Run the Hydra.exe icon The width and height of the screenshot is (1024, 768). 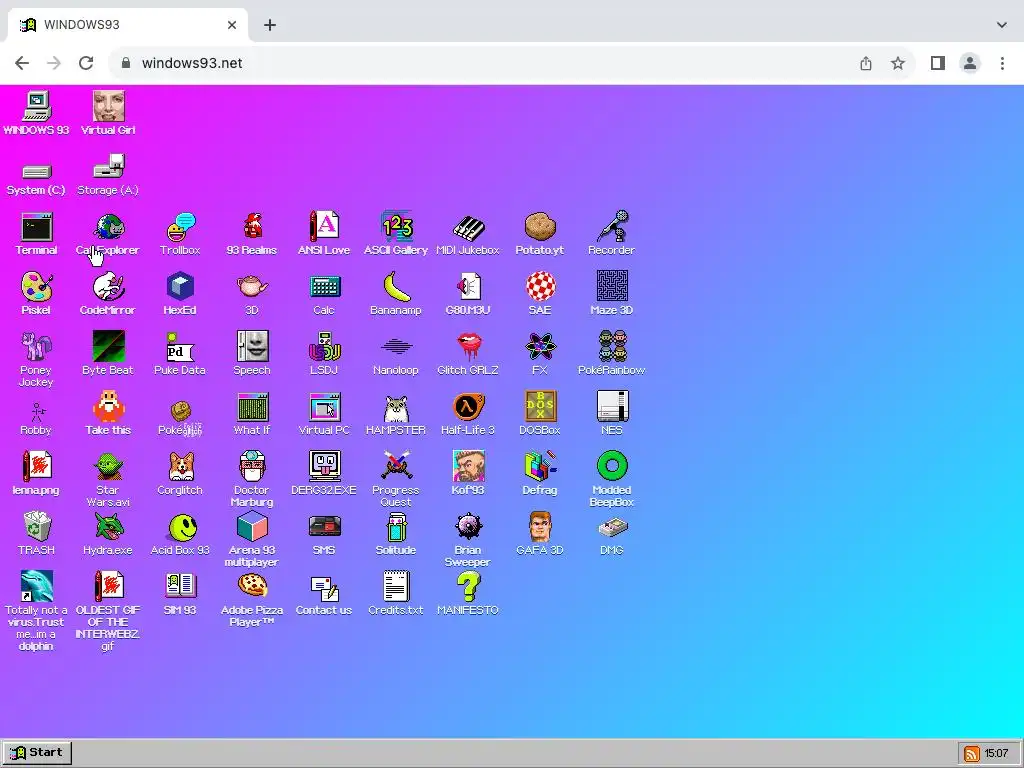coord(108,527)
